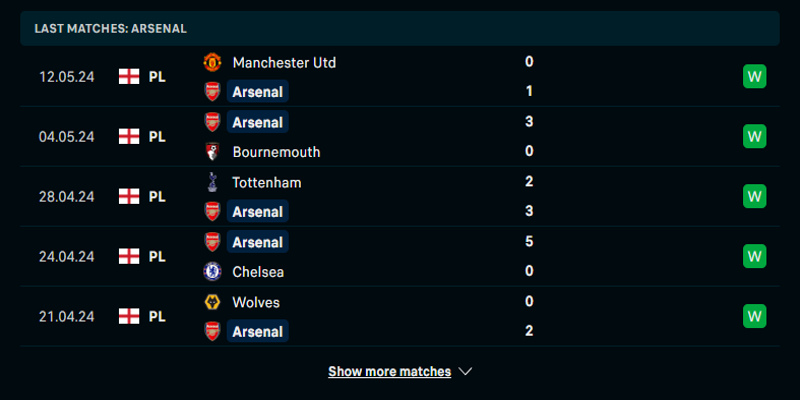Open the Tottenham team name
Screen dimensions: 800x400
click(x=266, y=182)
